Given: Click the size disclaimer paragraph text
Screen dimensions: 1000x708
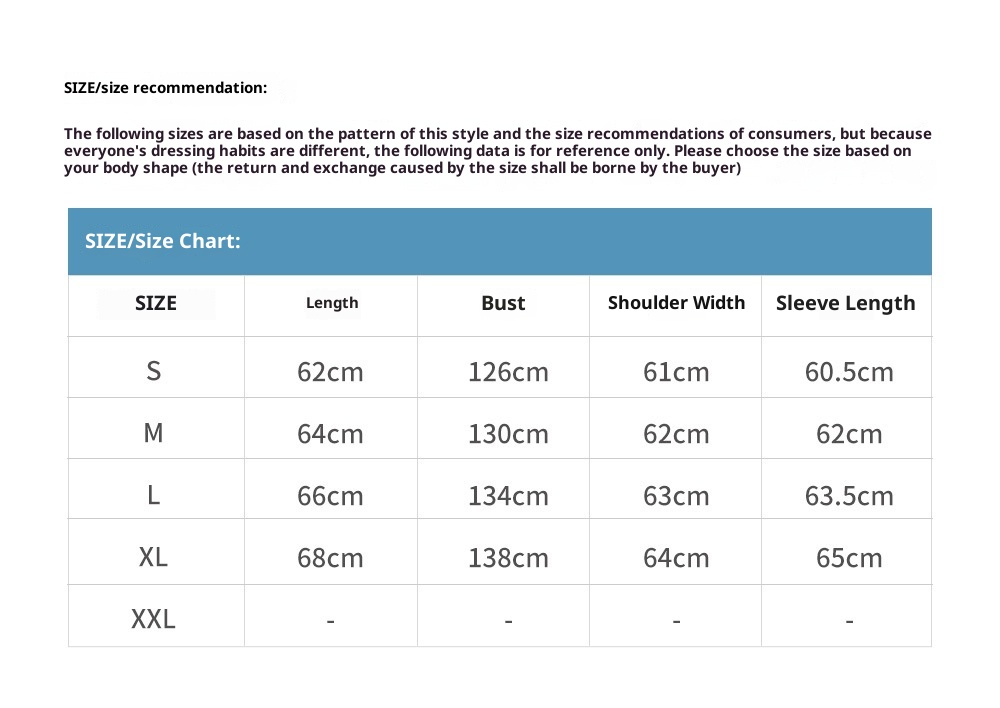Looking at the screenshot, I should click(497, 151).
